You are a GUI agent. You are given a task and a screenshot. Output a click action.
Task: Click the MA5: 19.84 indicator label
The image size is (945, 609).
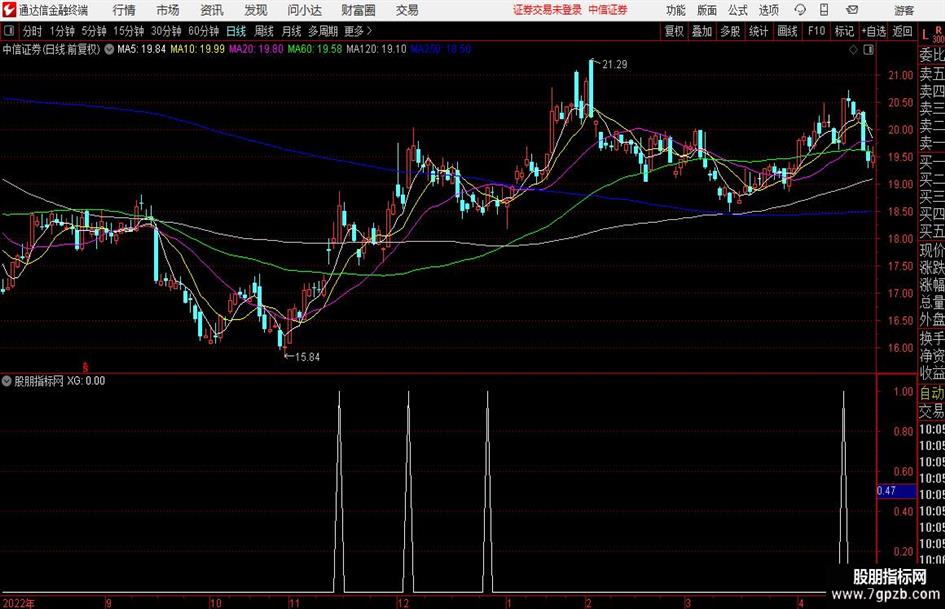pos(142,49)
